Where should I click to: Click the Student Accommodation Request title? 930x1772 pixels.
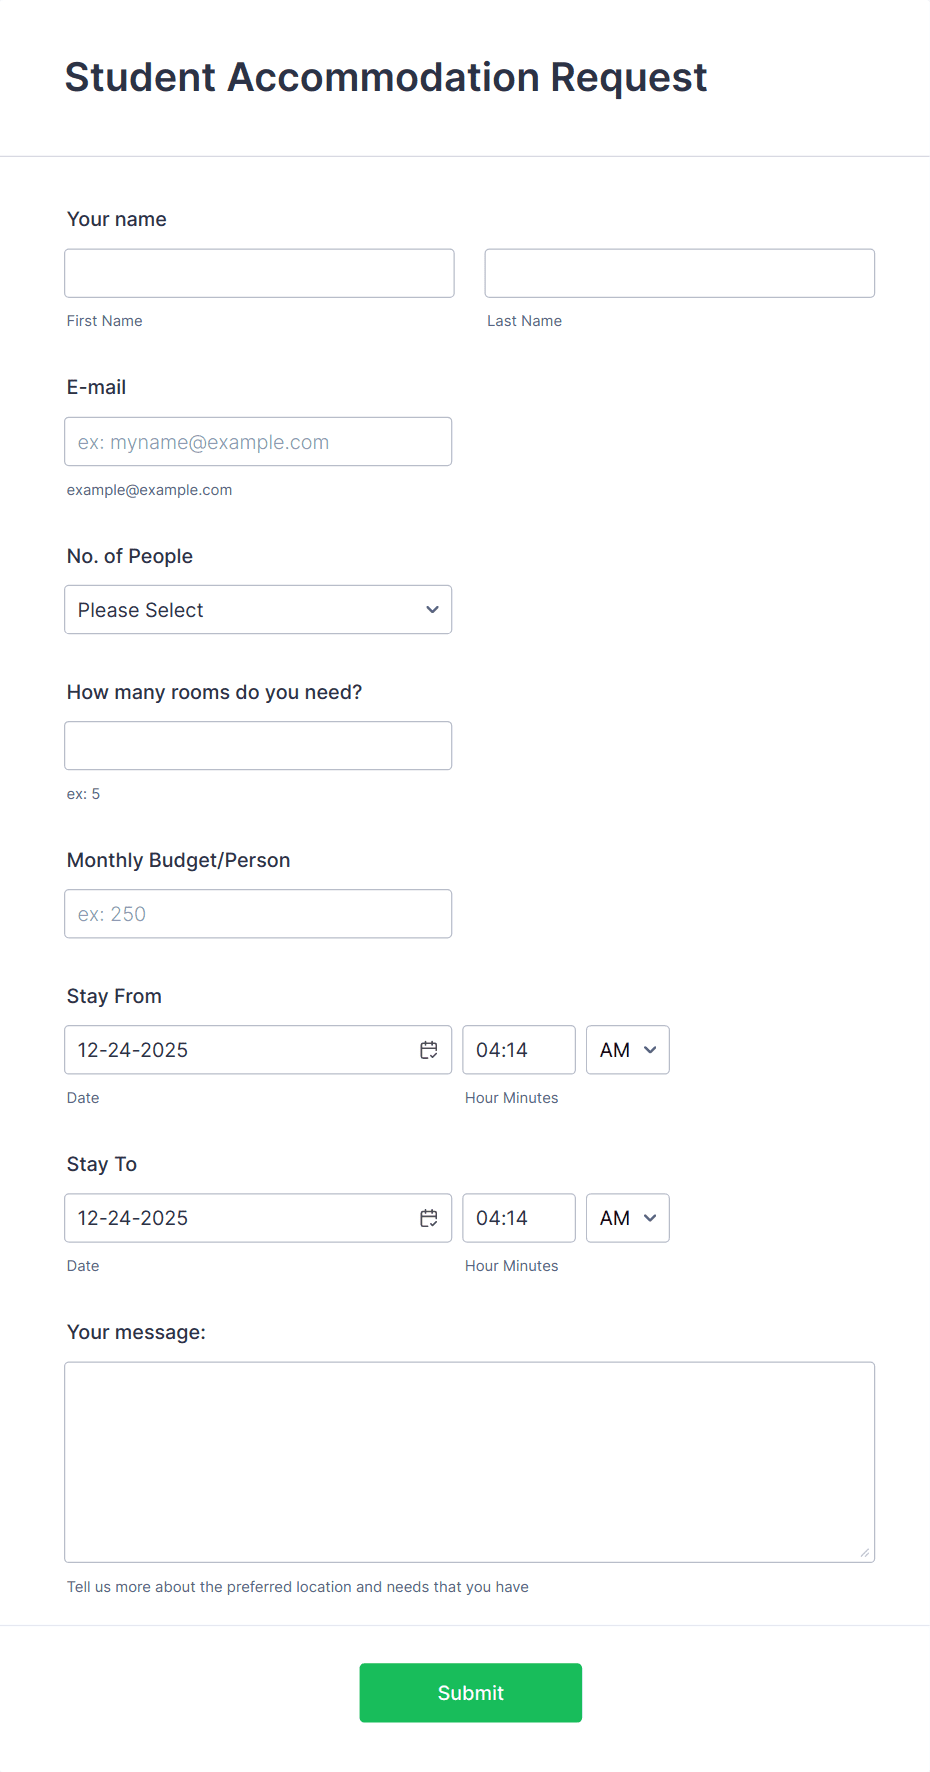(x=386, y=76)
